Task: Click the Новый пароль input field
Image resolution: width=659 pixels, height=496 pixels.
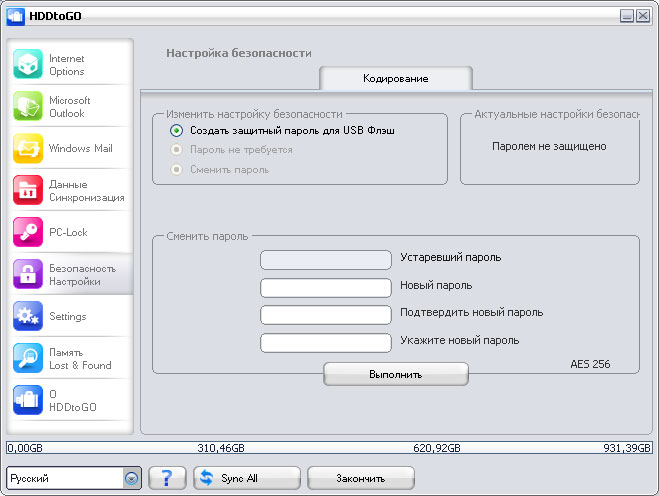Action: pos(325,288)
